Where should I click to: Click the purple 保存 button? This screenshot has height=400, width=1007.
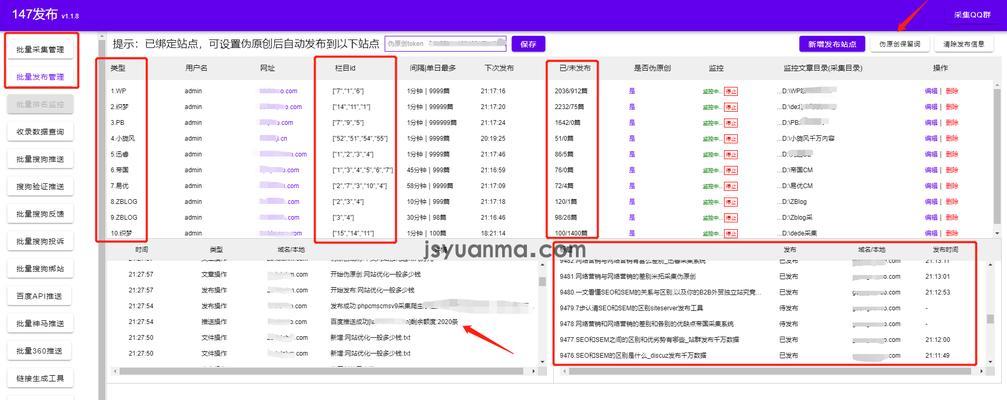tap(529, 44)
